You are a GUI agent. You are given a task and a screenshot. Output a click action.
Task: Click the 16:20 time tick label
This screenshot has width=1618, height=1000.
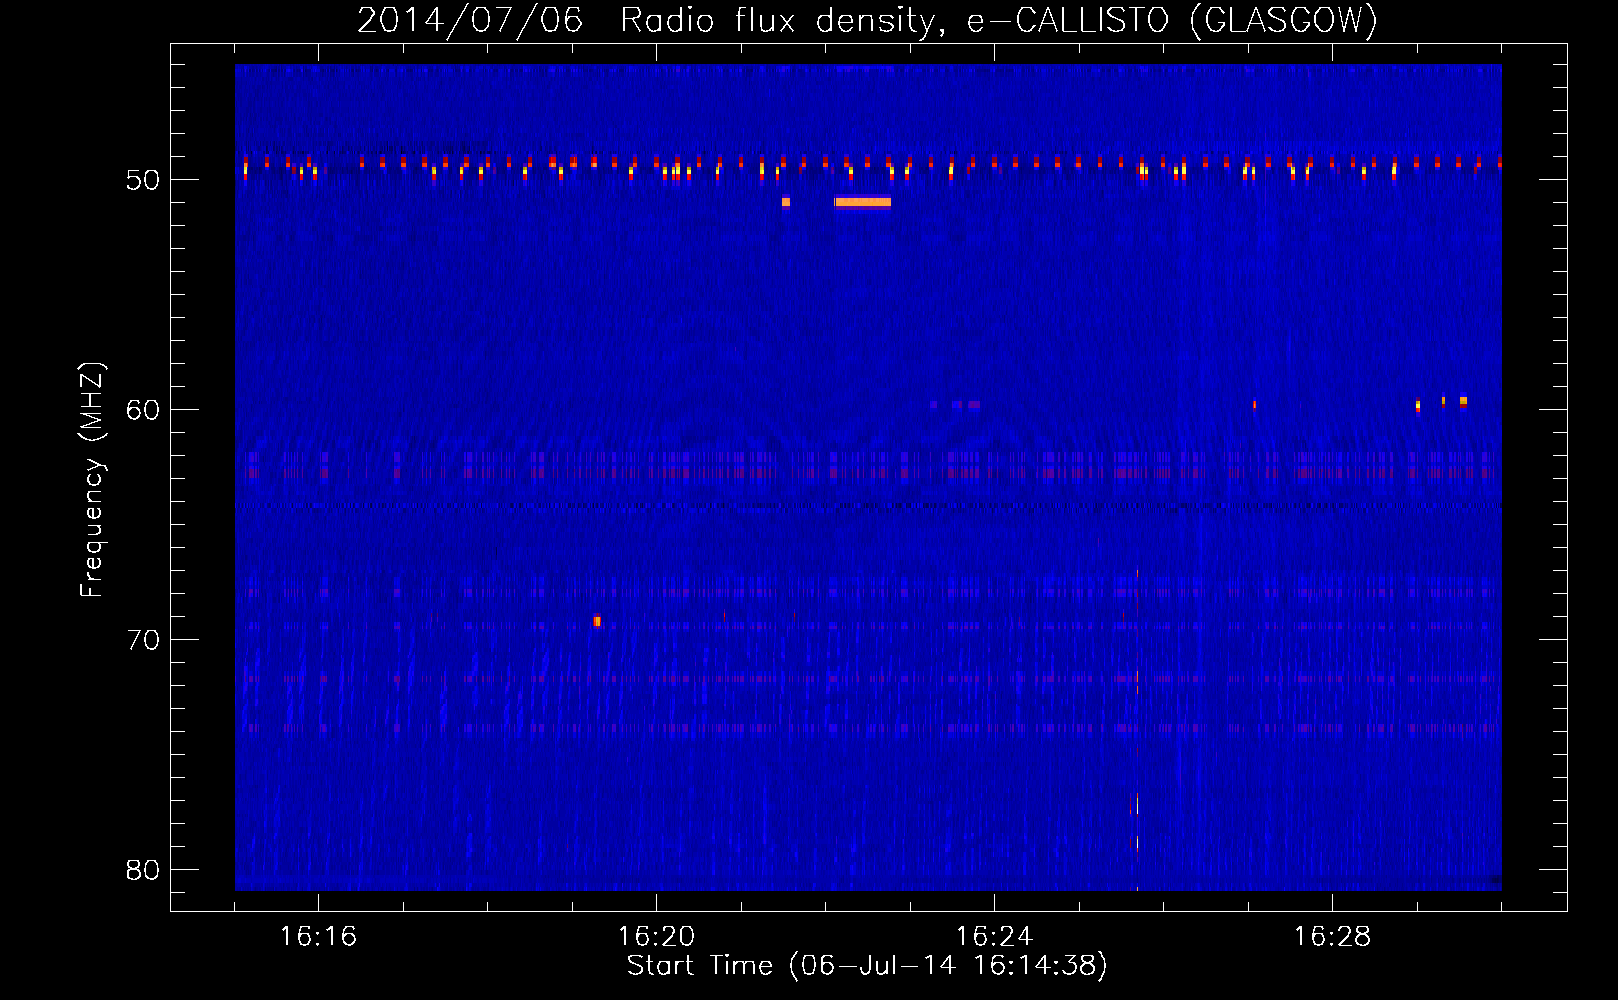pyautogui.click(x=656, y=937)
